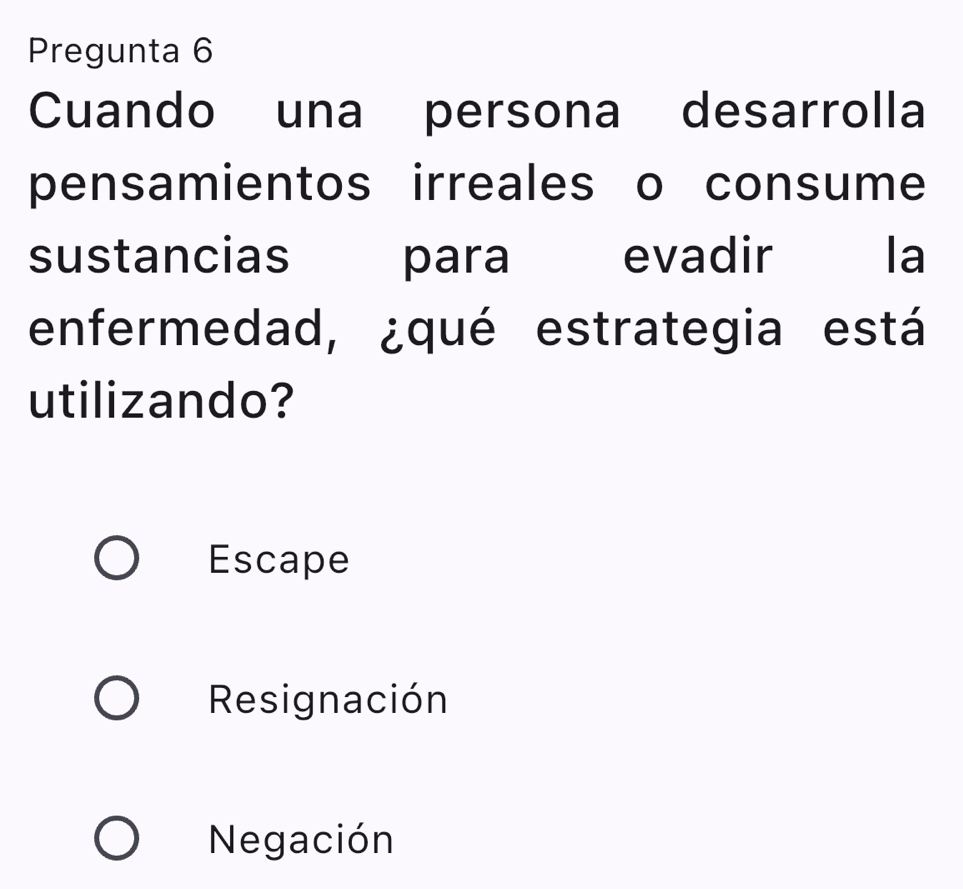Click the word "desarrolla" in the question
963x889 pixels.
coord(804,112)
